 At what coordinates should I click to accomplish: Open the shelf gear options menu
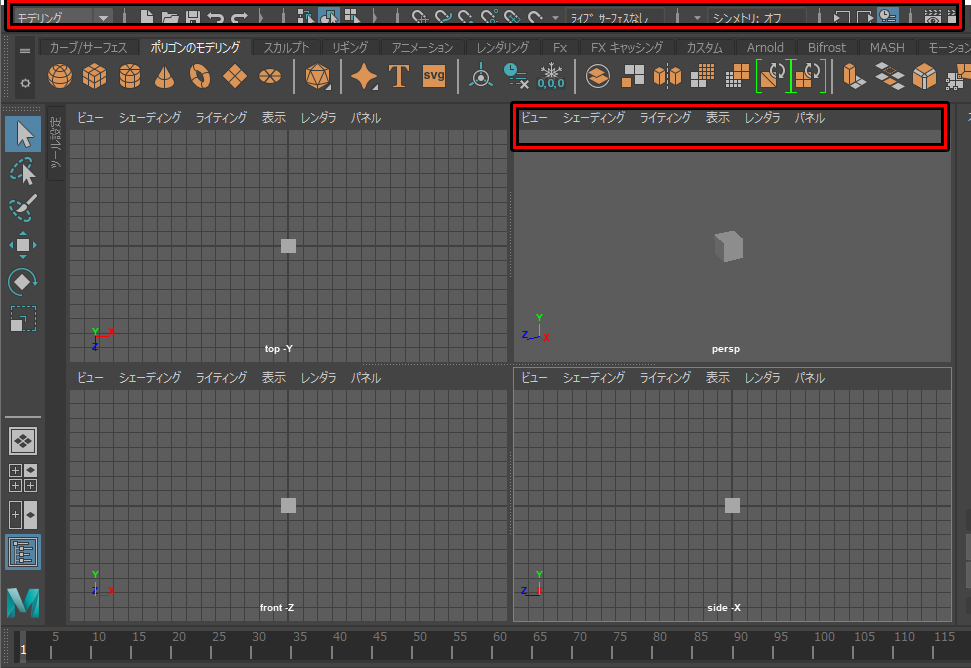coord(25,83)
